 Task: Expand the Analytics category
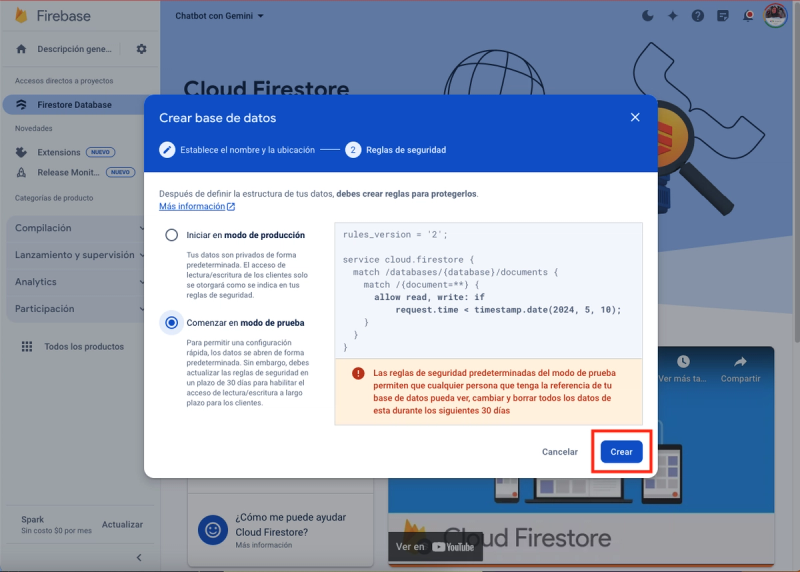coord(78,282)
